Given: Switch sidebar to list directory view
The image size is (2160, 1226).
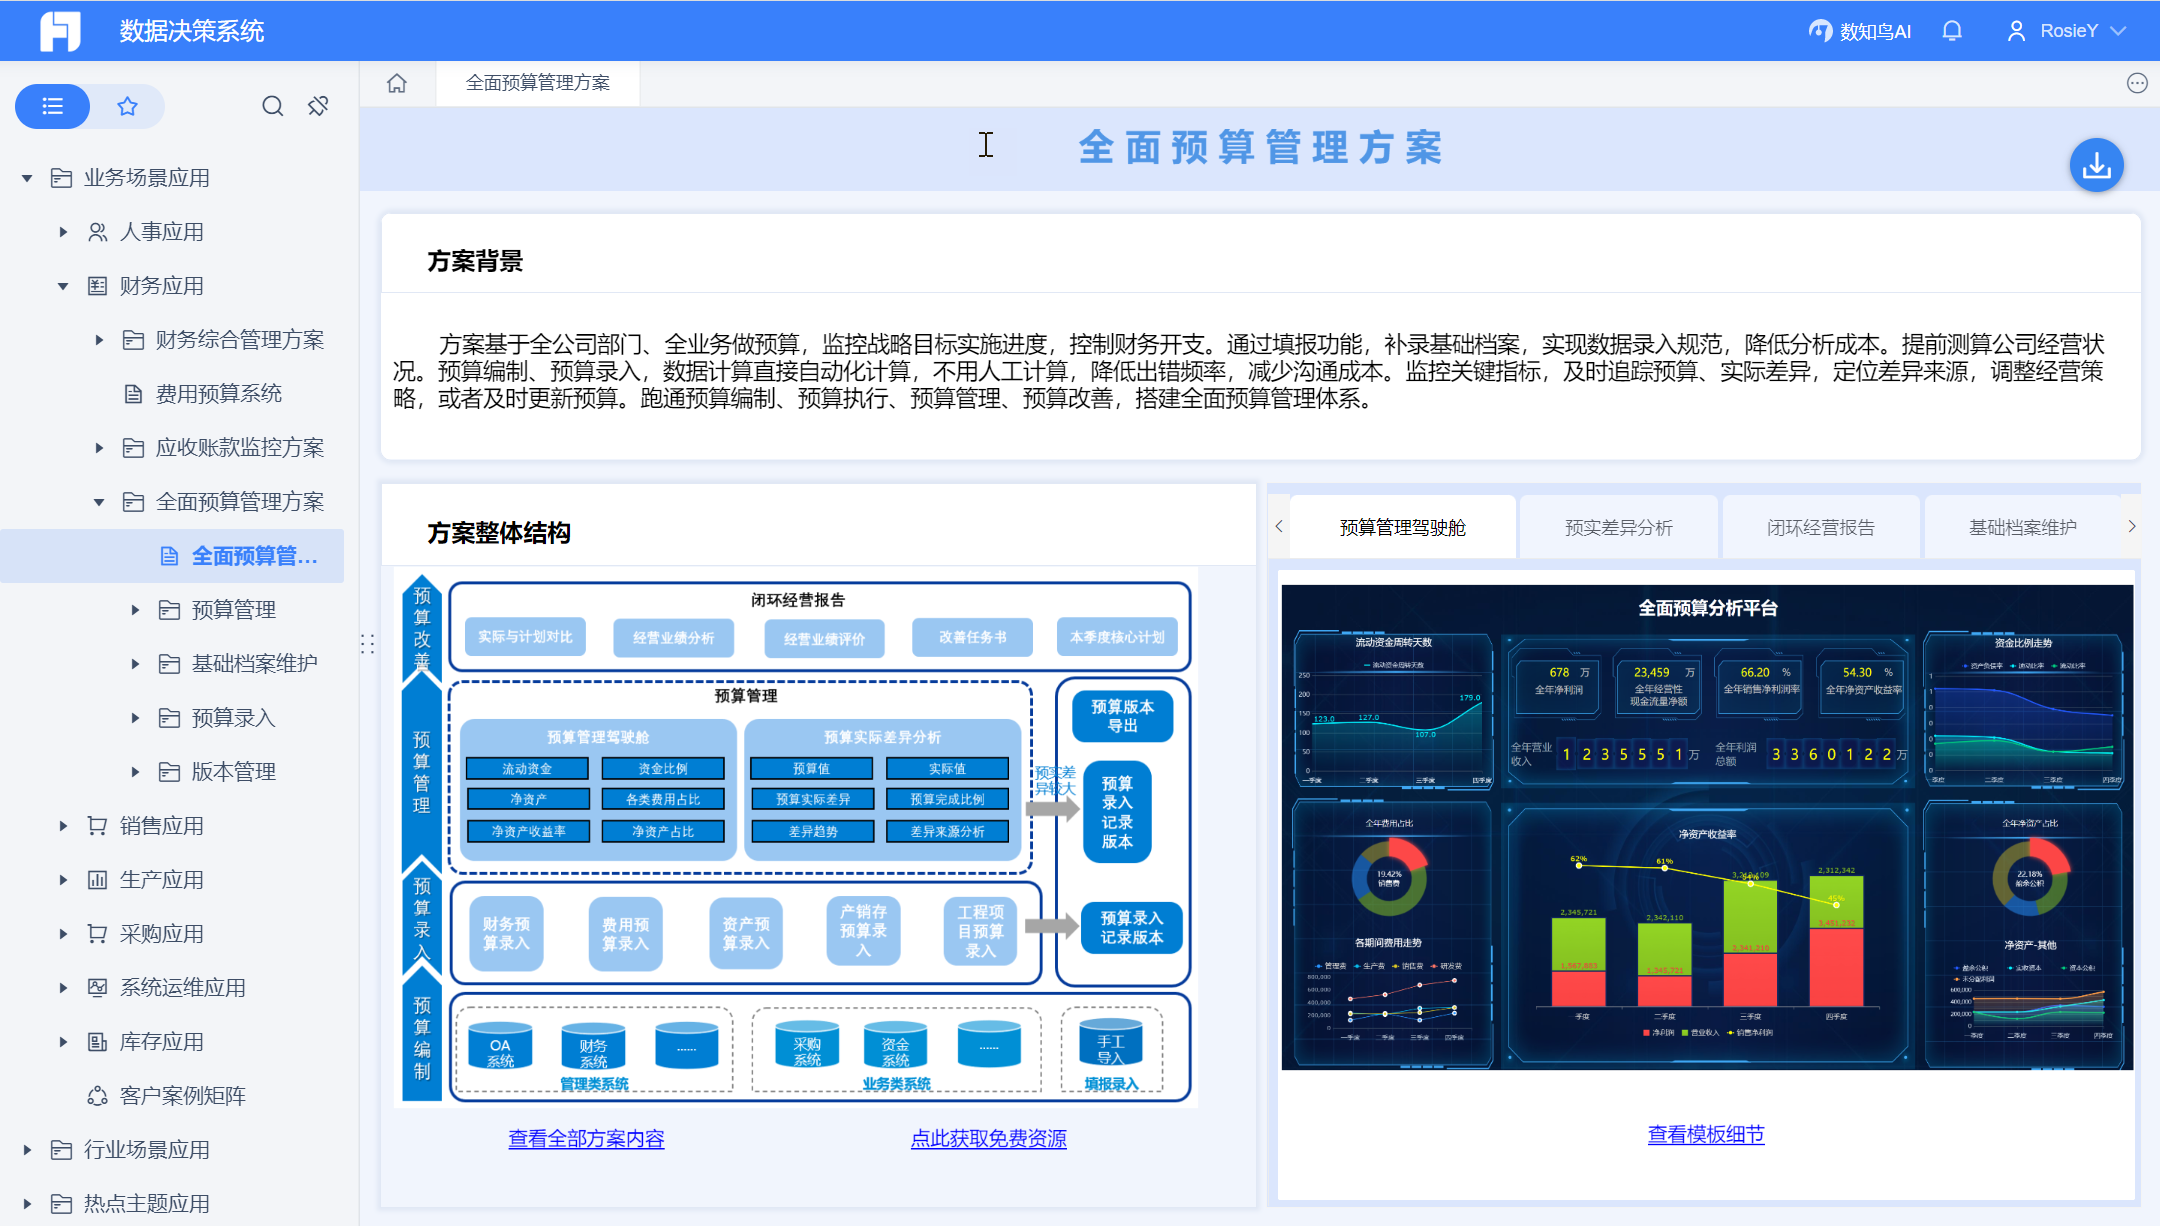Looking at the screenshot, I should (53, 106).
